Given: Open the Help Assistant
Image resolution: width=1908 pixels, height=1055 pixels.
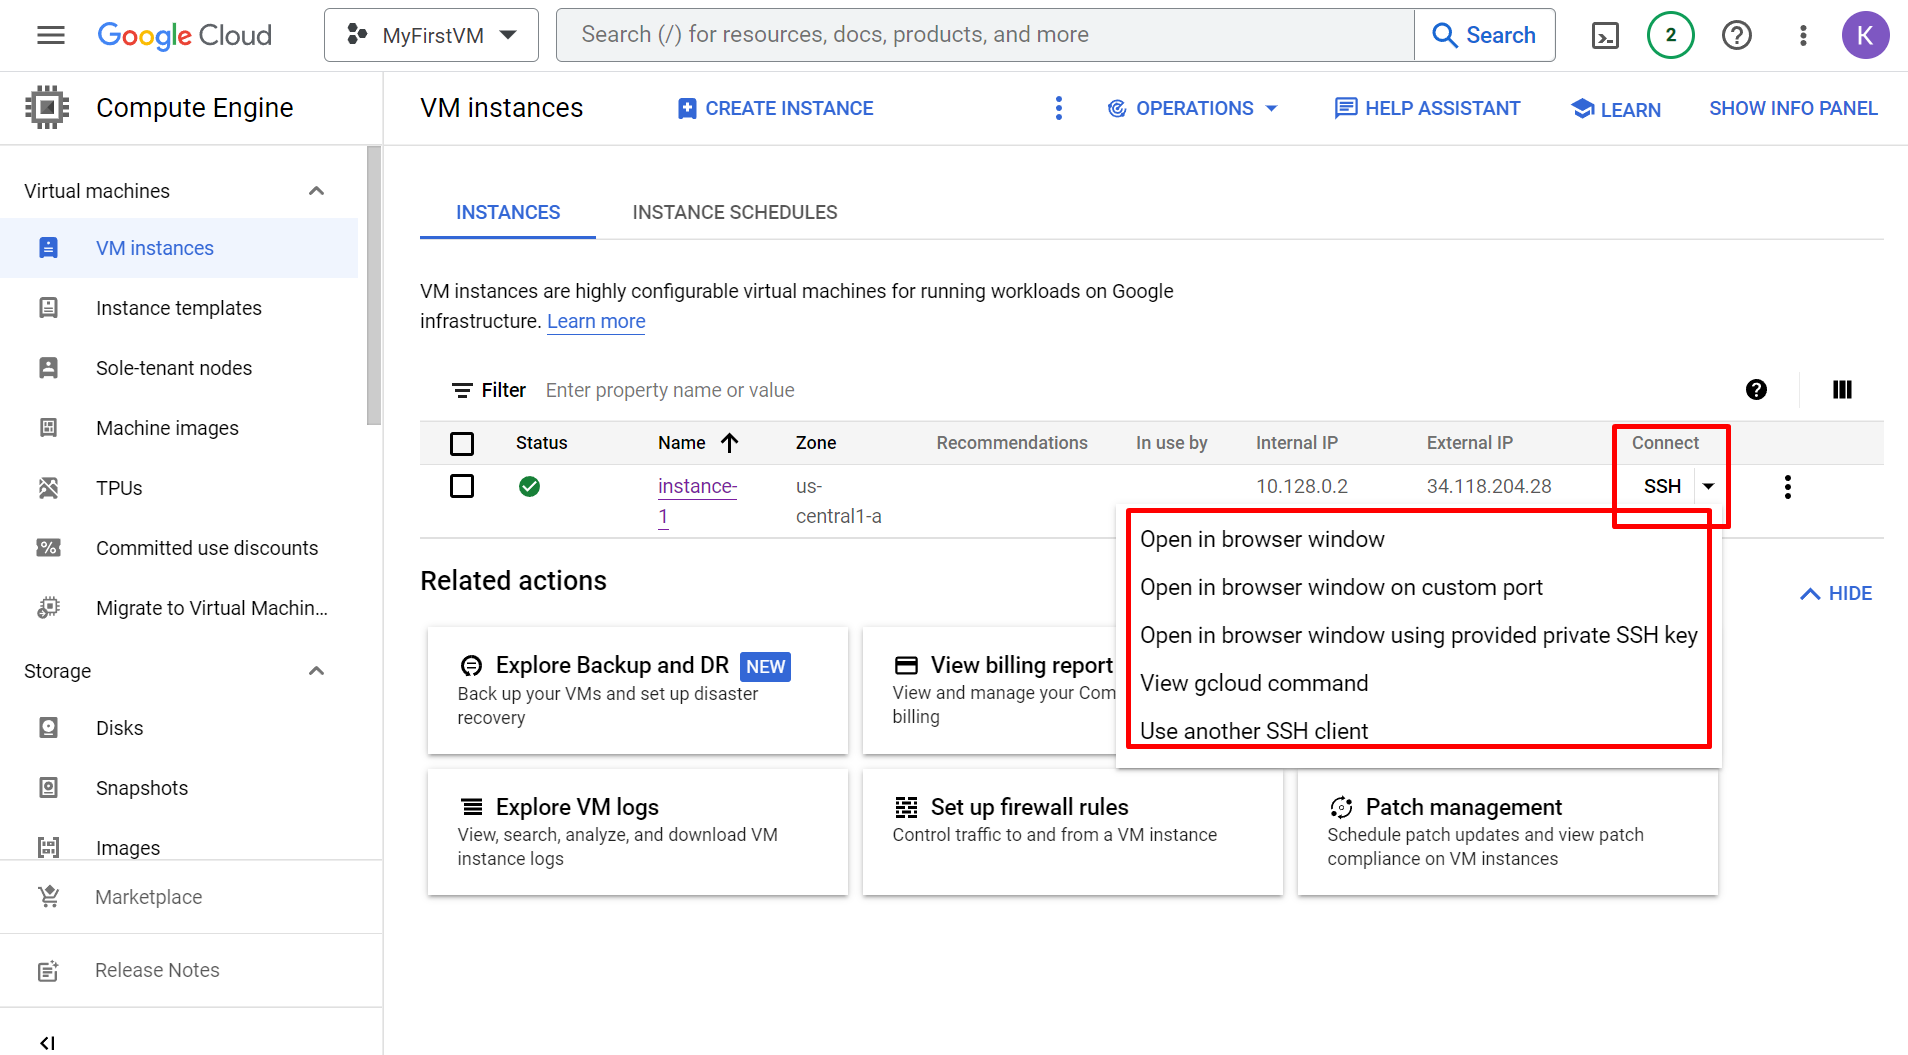Looking at the screenshot, I should (x=1427, y=108).
